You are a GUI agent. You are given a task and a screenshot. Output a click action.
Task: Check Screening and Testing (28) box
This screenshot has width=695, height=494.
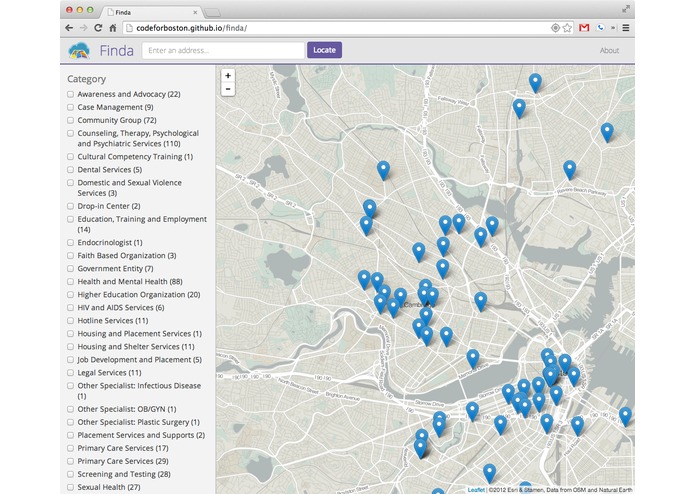(x=70, y=474)
